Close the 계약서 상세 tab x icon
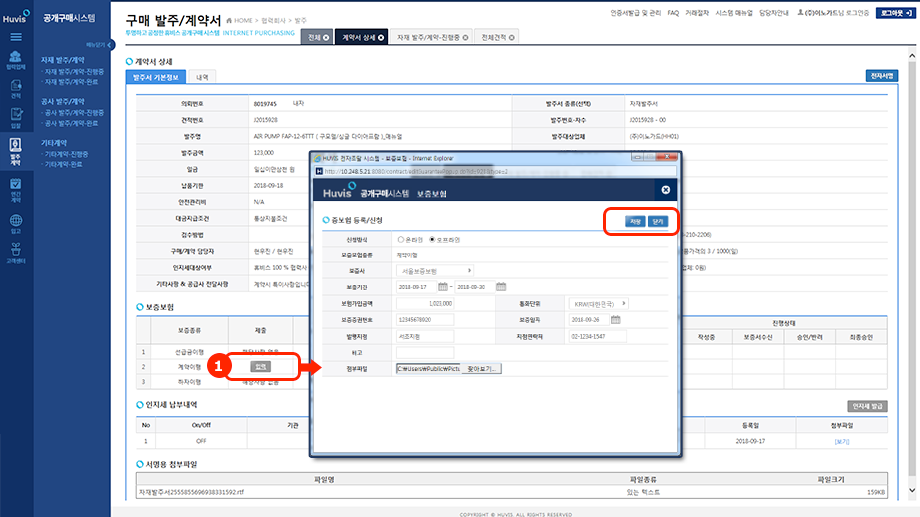Viewport: 920px width, 517px height. point(381,38)
